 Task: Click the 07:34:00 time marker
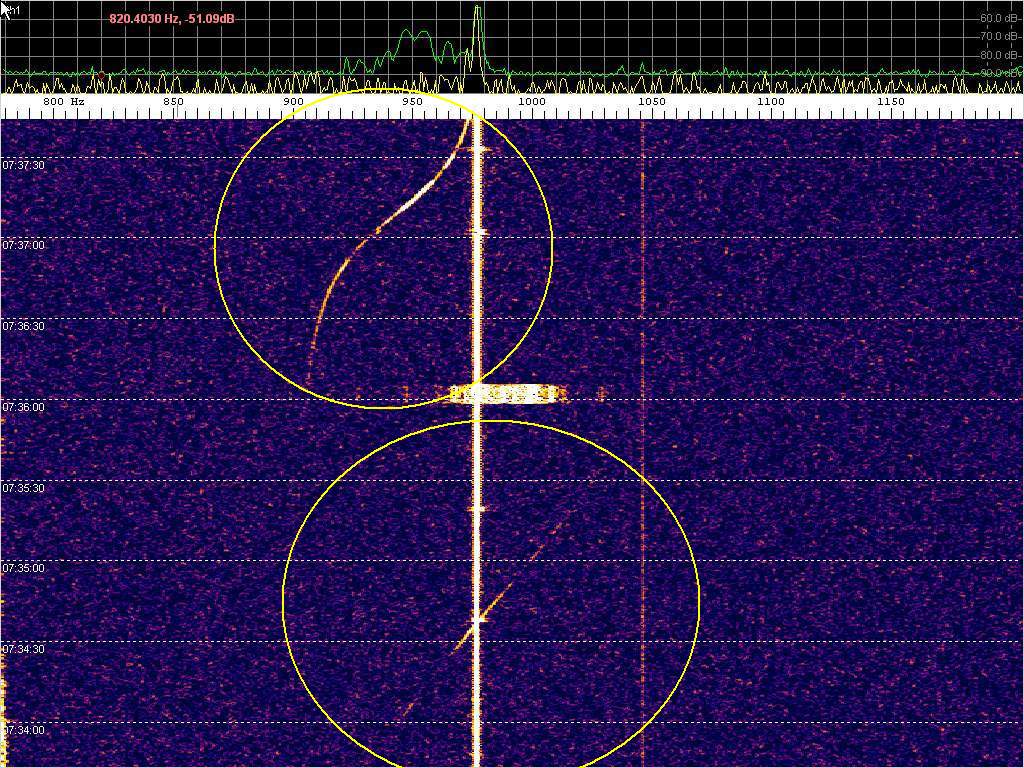click(23, 730)
